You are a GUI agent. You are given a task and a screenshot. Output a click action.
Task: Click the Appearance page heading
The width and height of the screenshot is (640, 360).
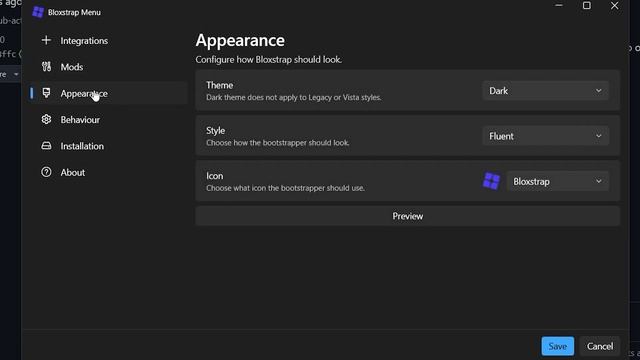click(x=240, y=40)
